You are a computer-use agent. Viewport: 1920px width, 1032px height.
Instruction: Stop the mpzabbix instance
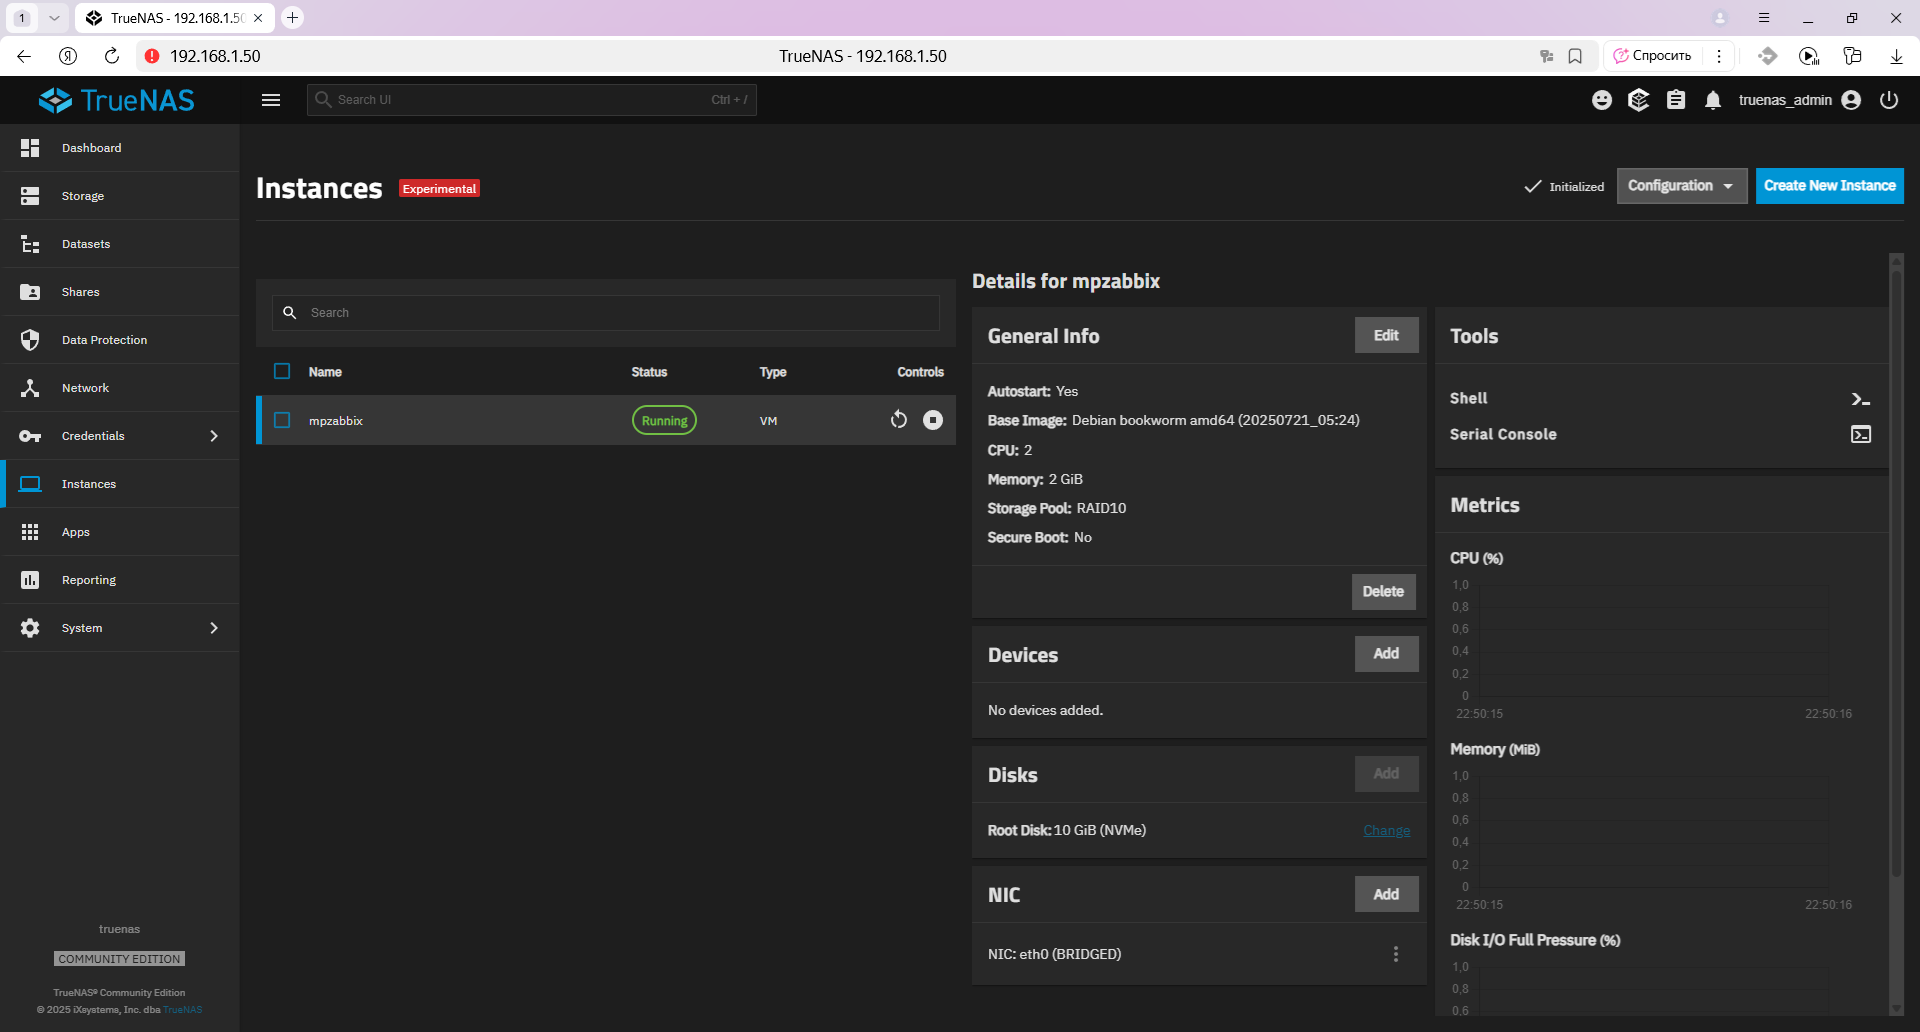coord(933,420)
